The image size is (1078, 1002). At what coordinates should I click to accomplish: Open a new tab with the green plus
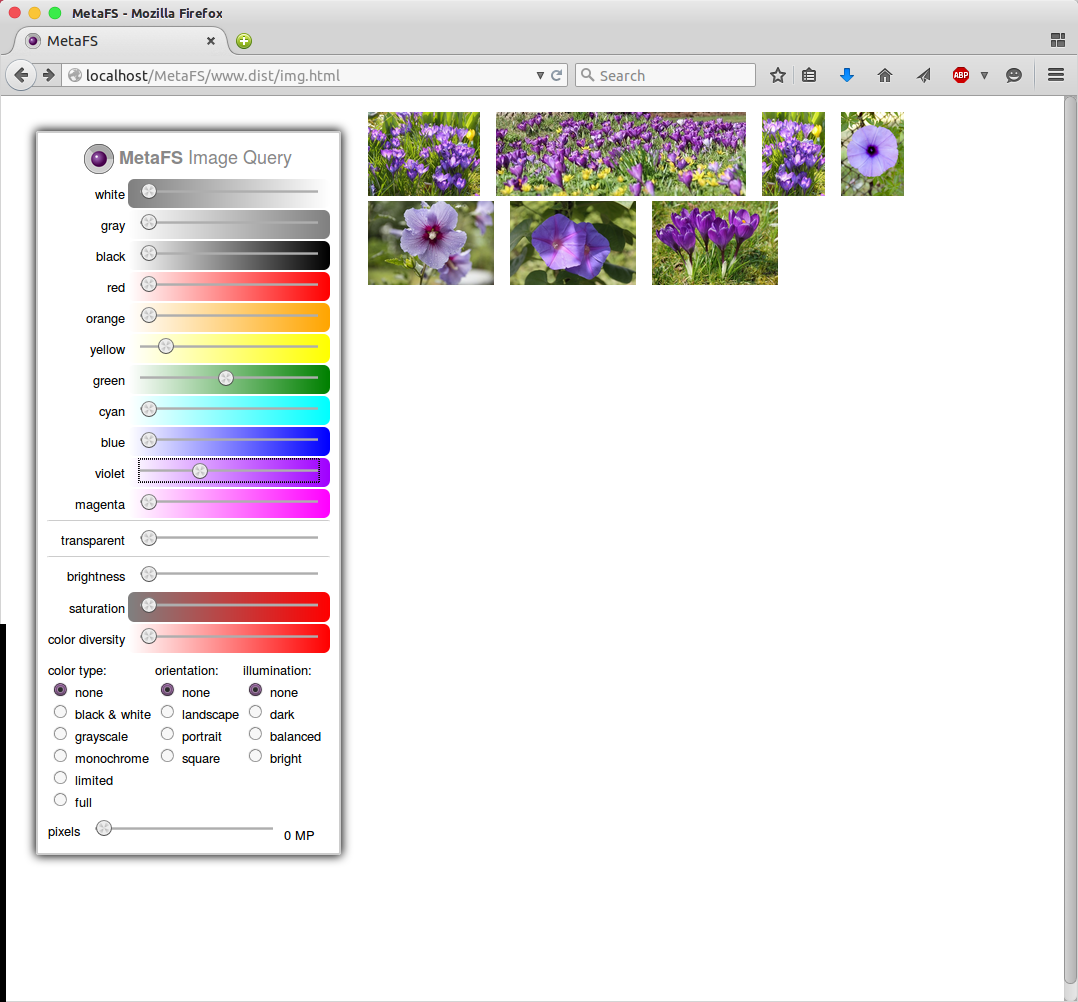244,41
